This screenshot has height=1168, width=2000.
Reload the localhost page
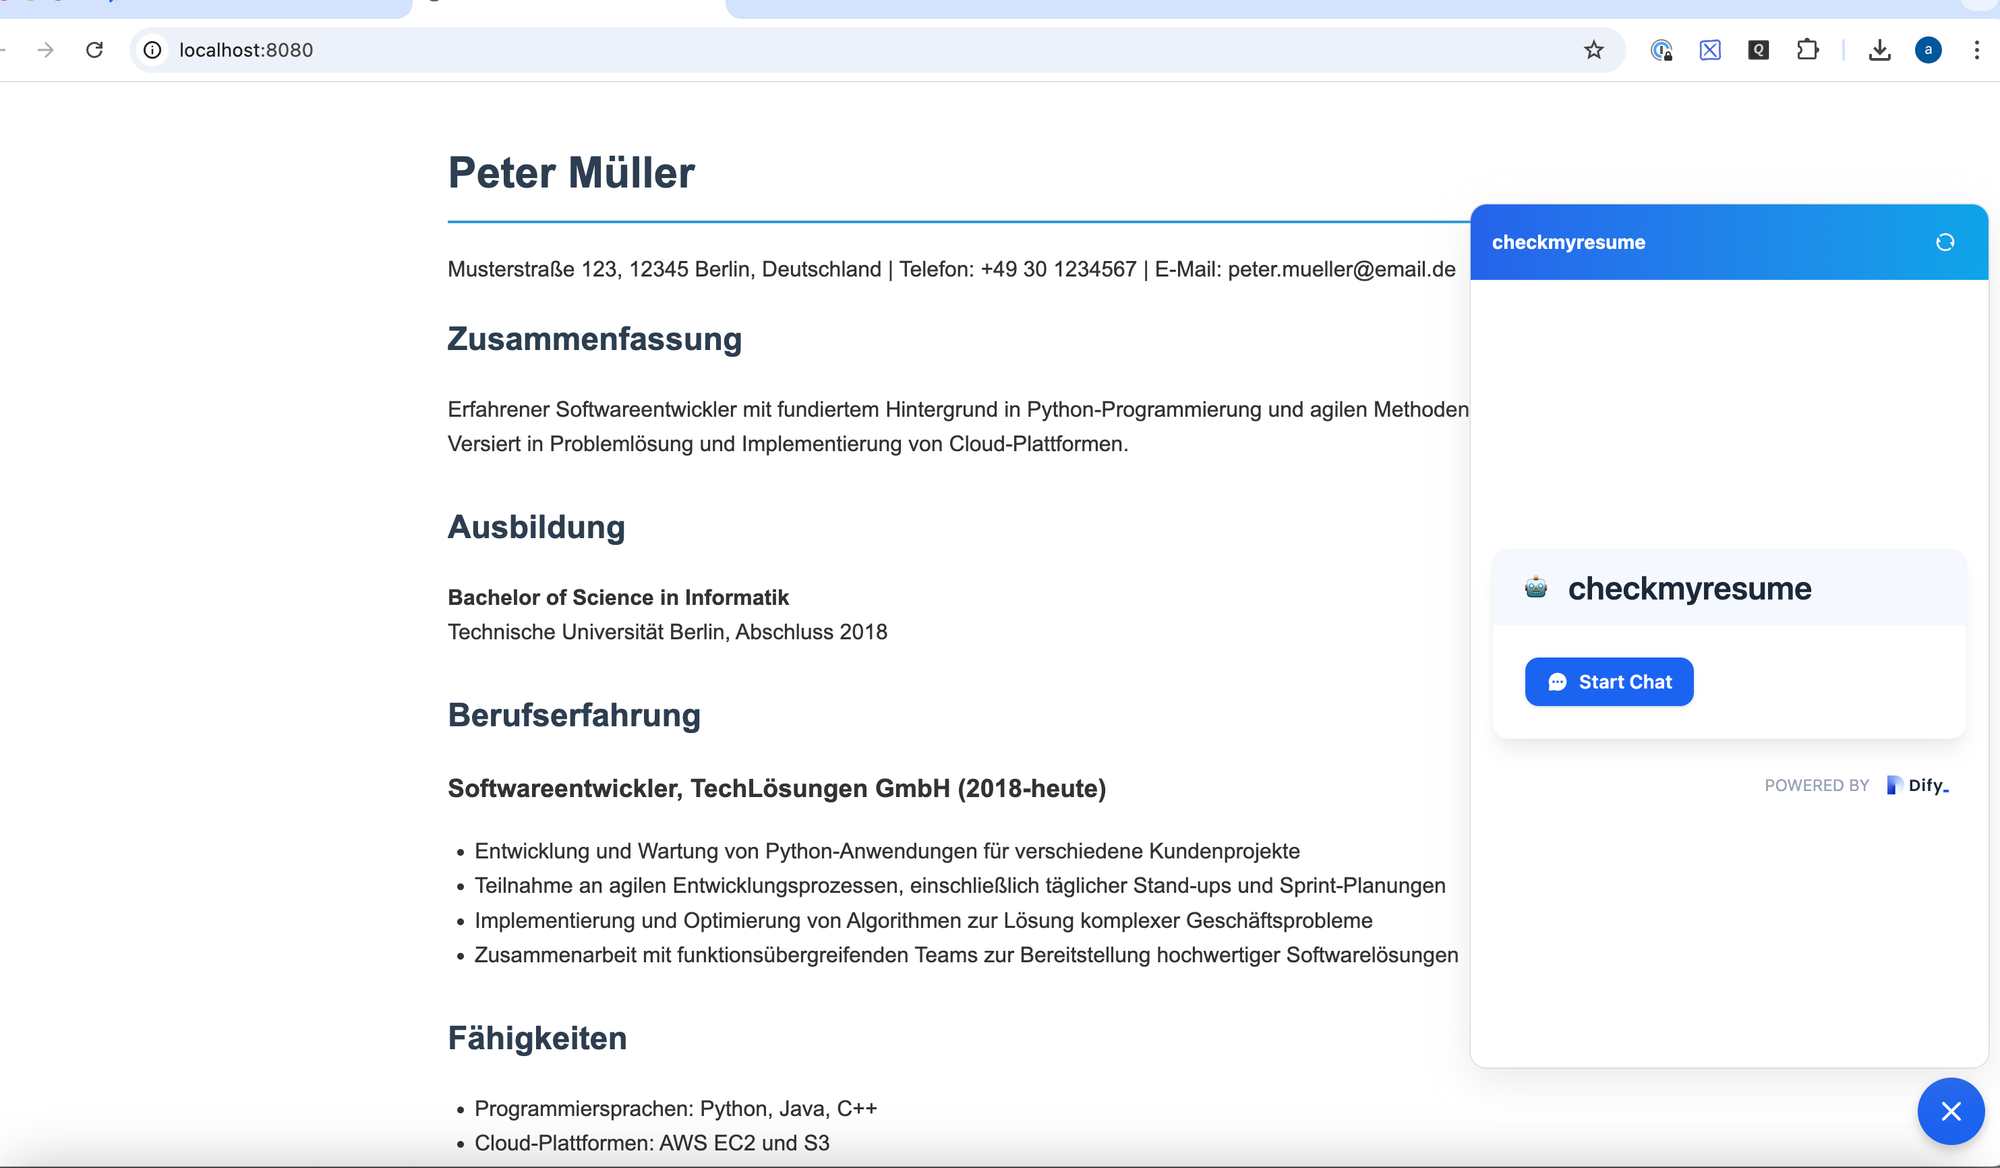pyautogui.click(x=94, y=50)
